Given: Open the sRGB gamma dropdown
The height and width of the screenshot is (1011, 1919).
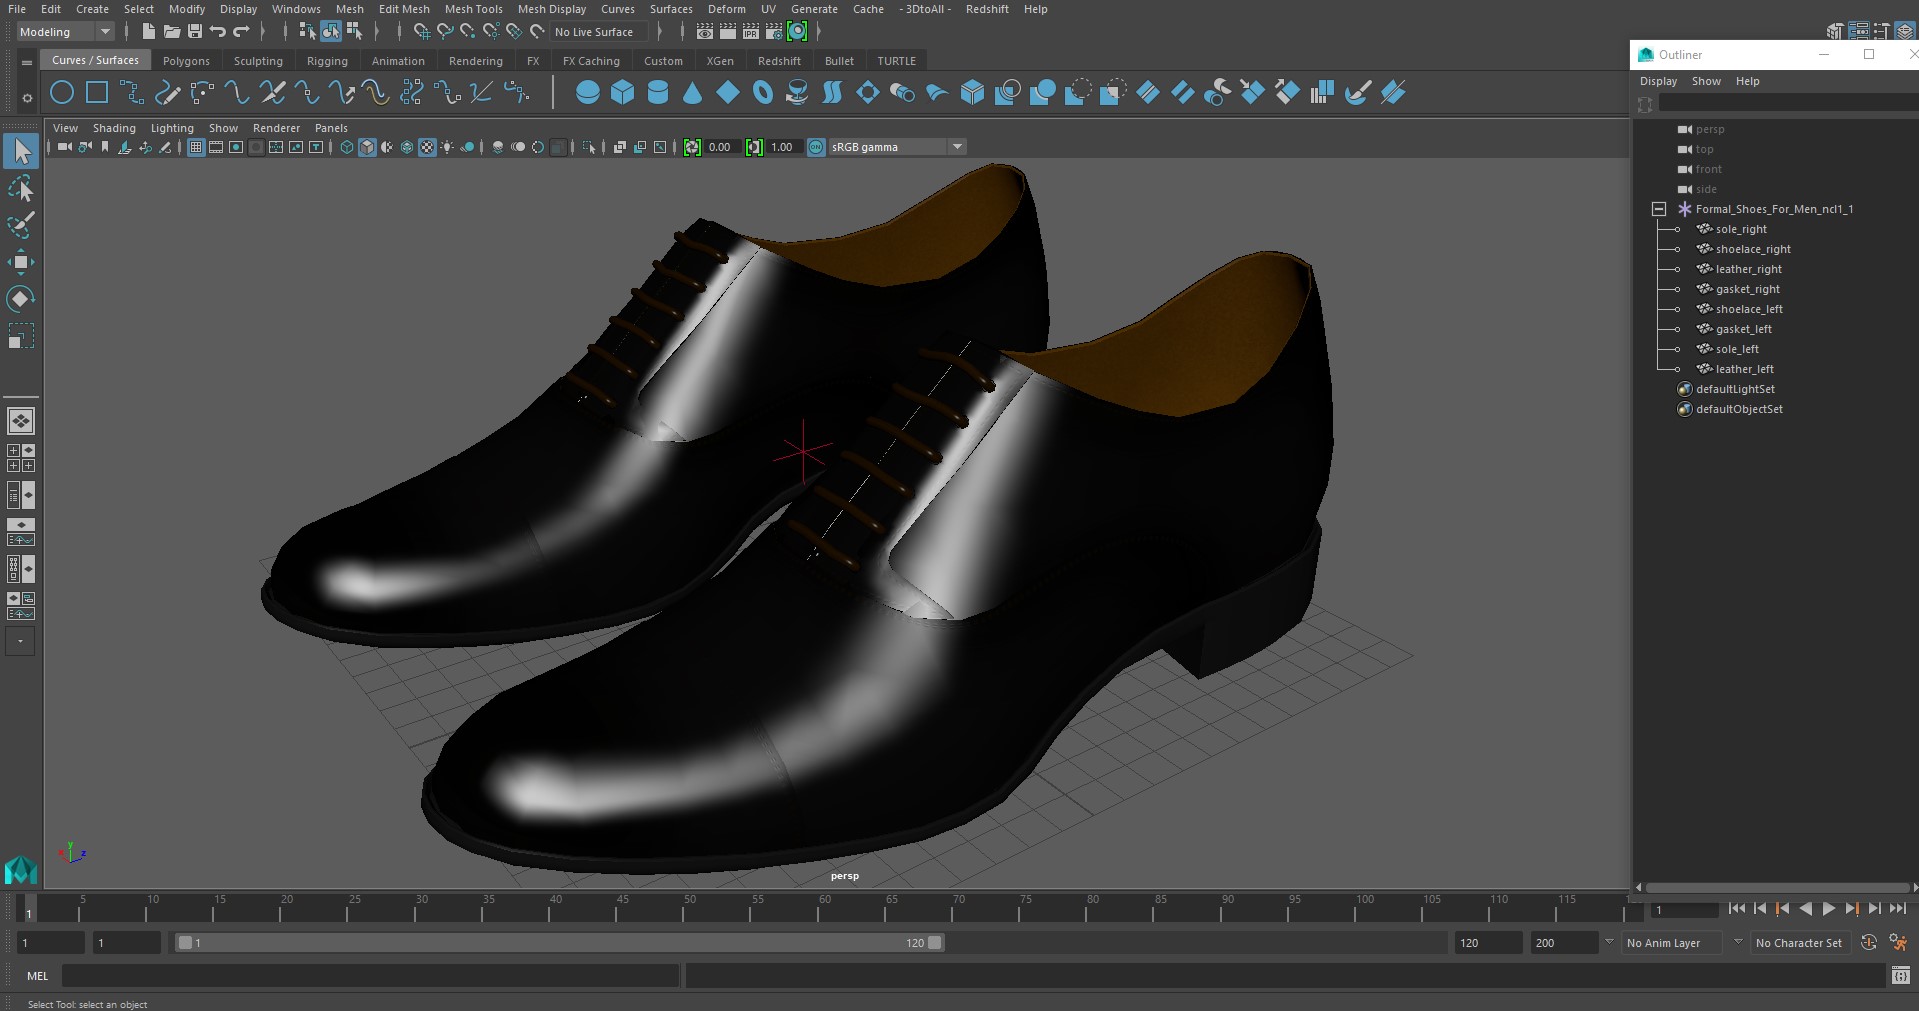Looking at the screenshot, I should (897, 147).
